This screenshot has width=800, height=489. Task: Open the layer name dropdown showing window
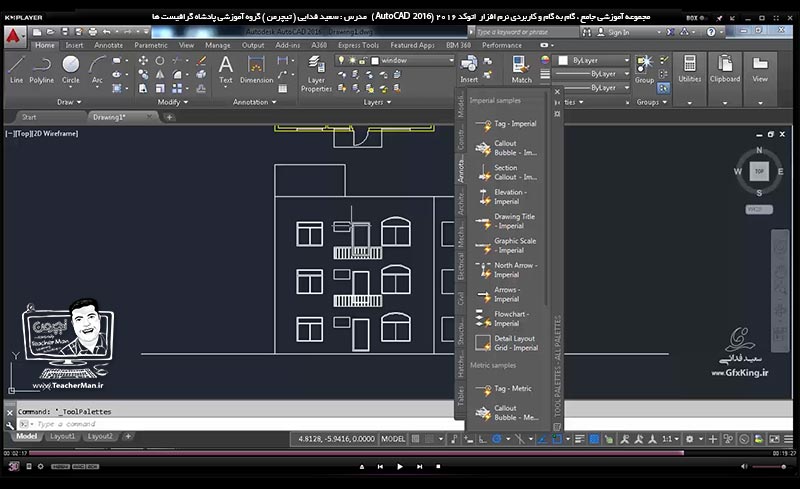pyautogui.click(x=395, y=61)
